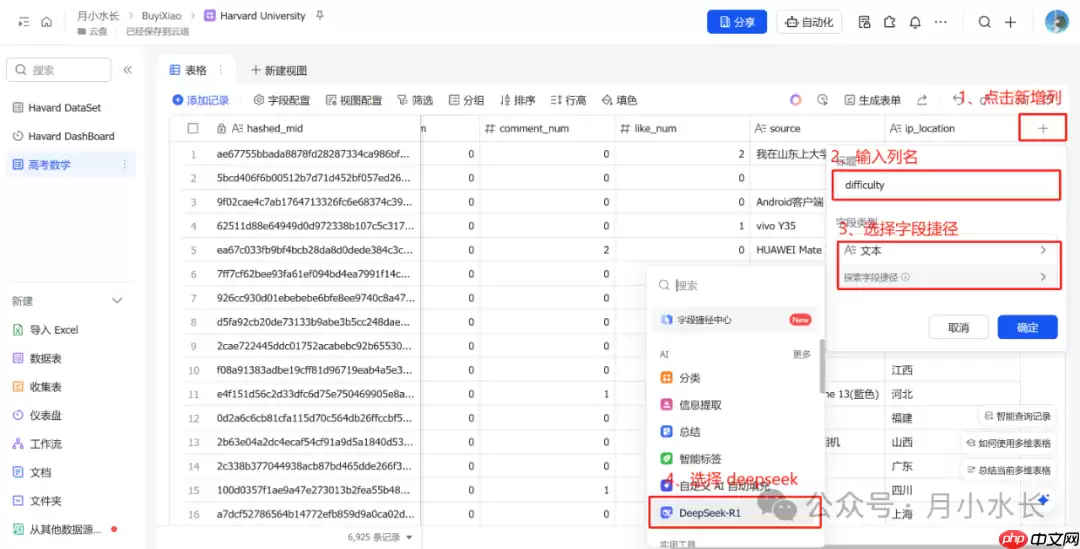The height and width of the screenshot is (549, 1080).
Task: Open the template icon next to 自动化
Action: 864,22
